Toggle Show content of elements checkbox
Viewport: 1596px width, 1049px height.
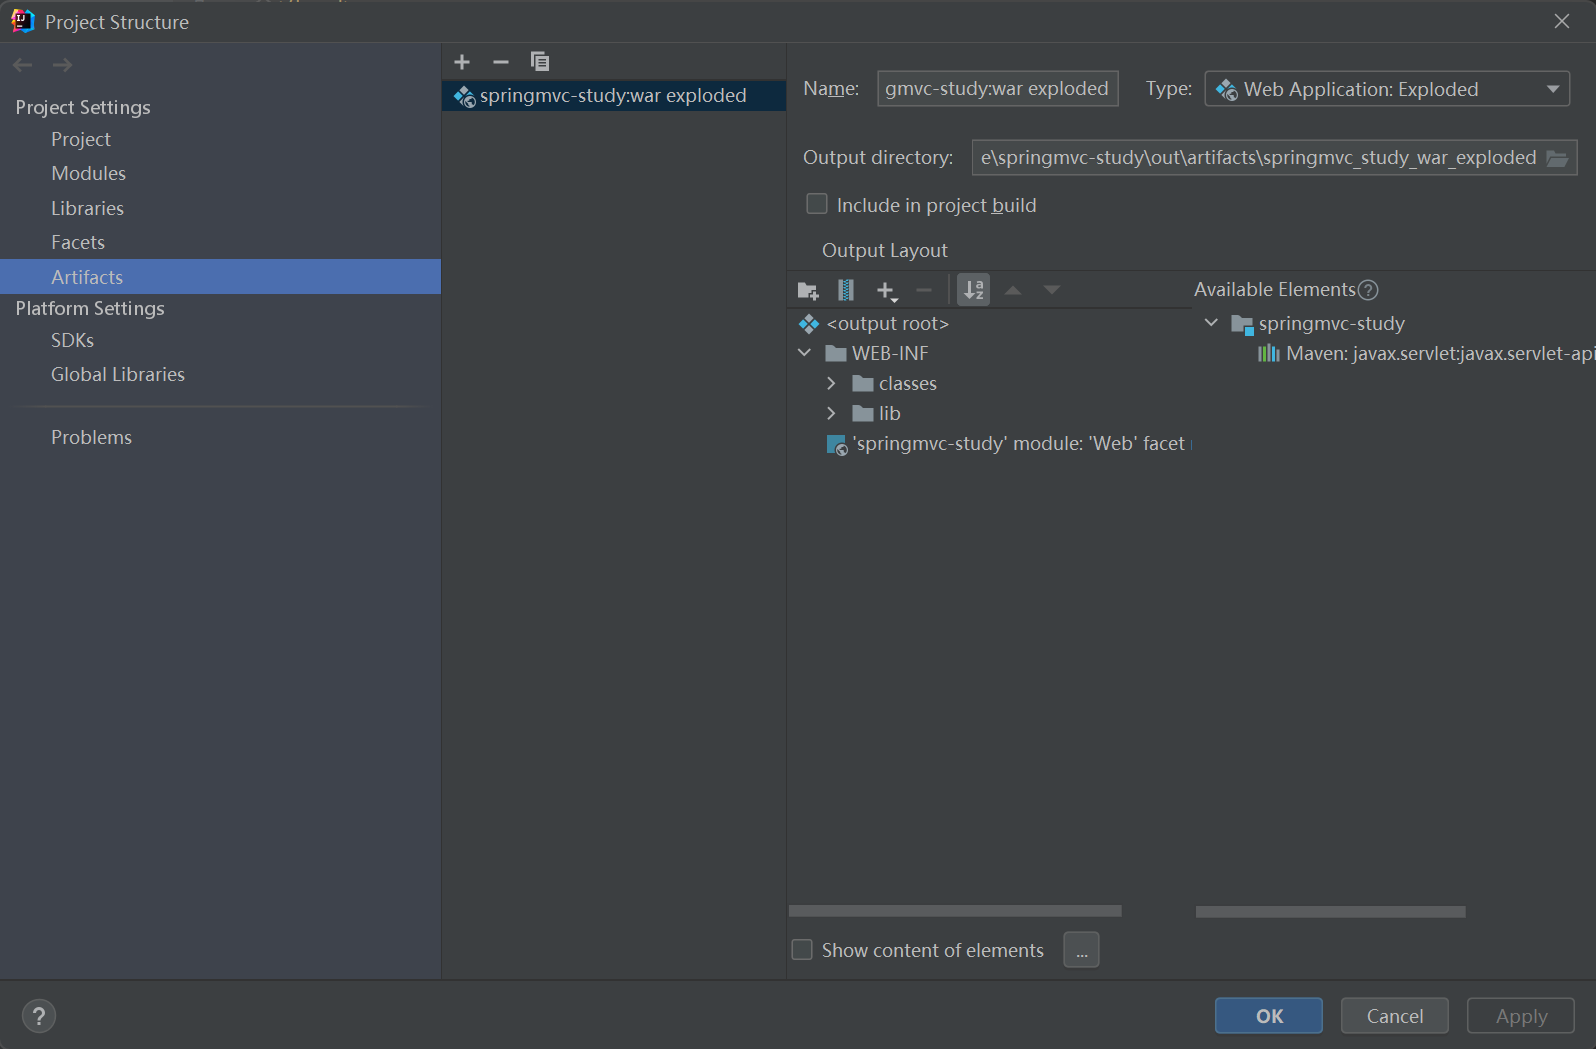tap(802, 950)
